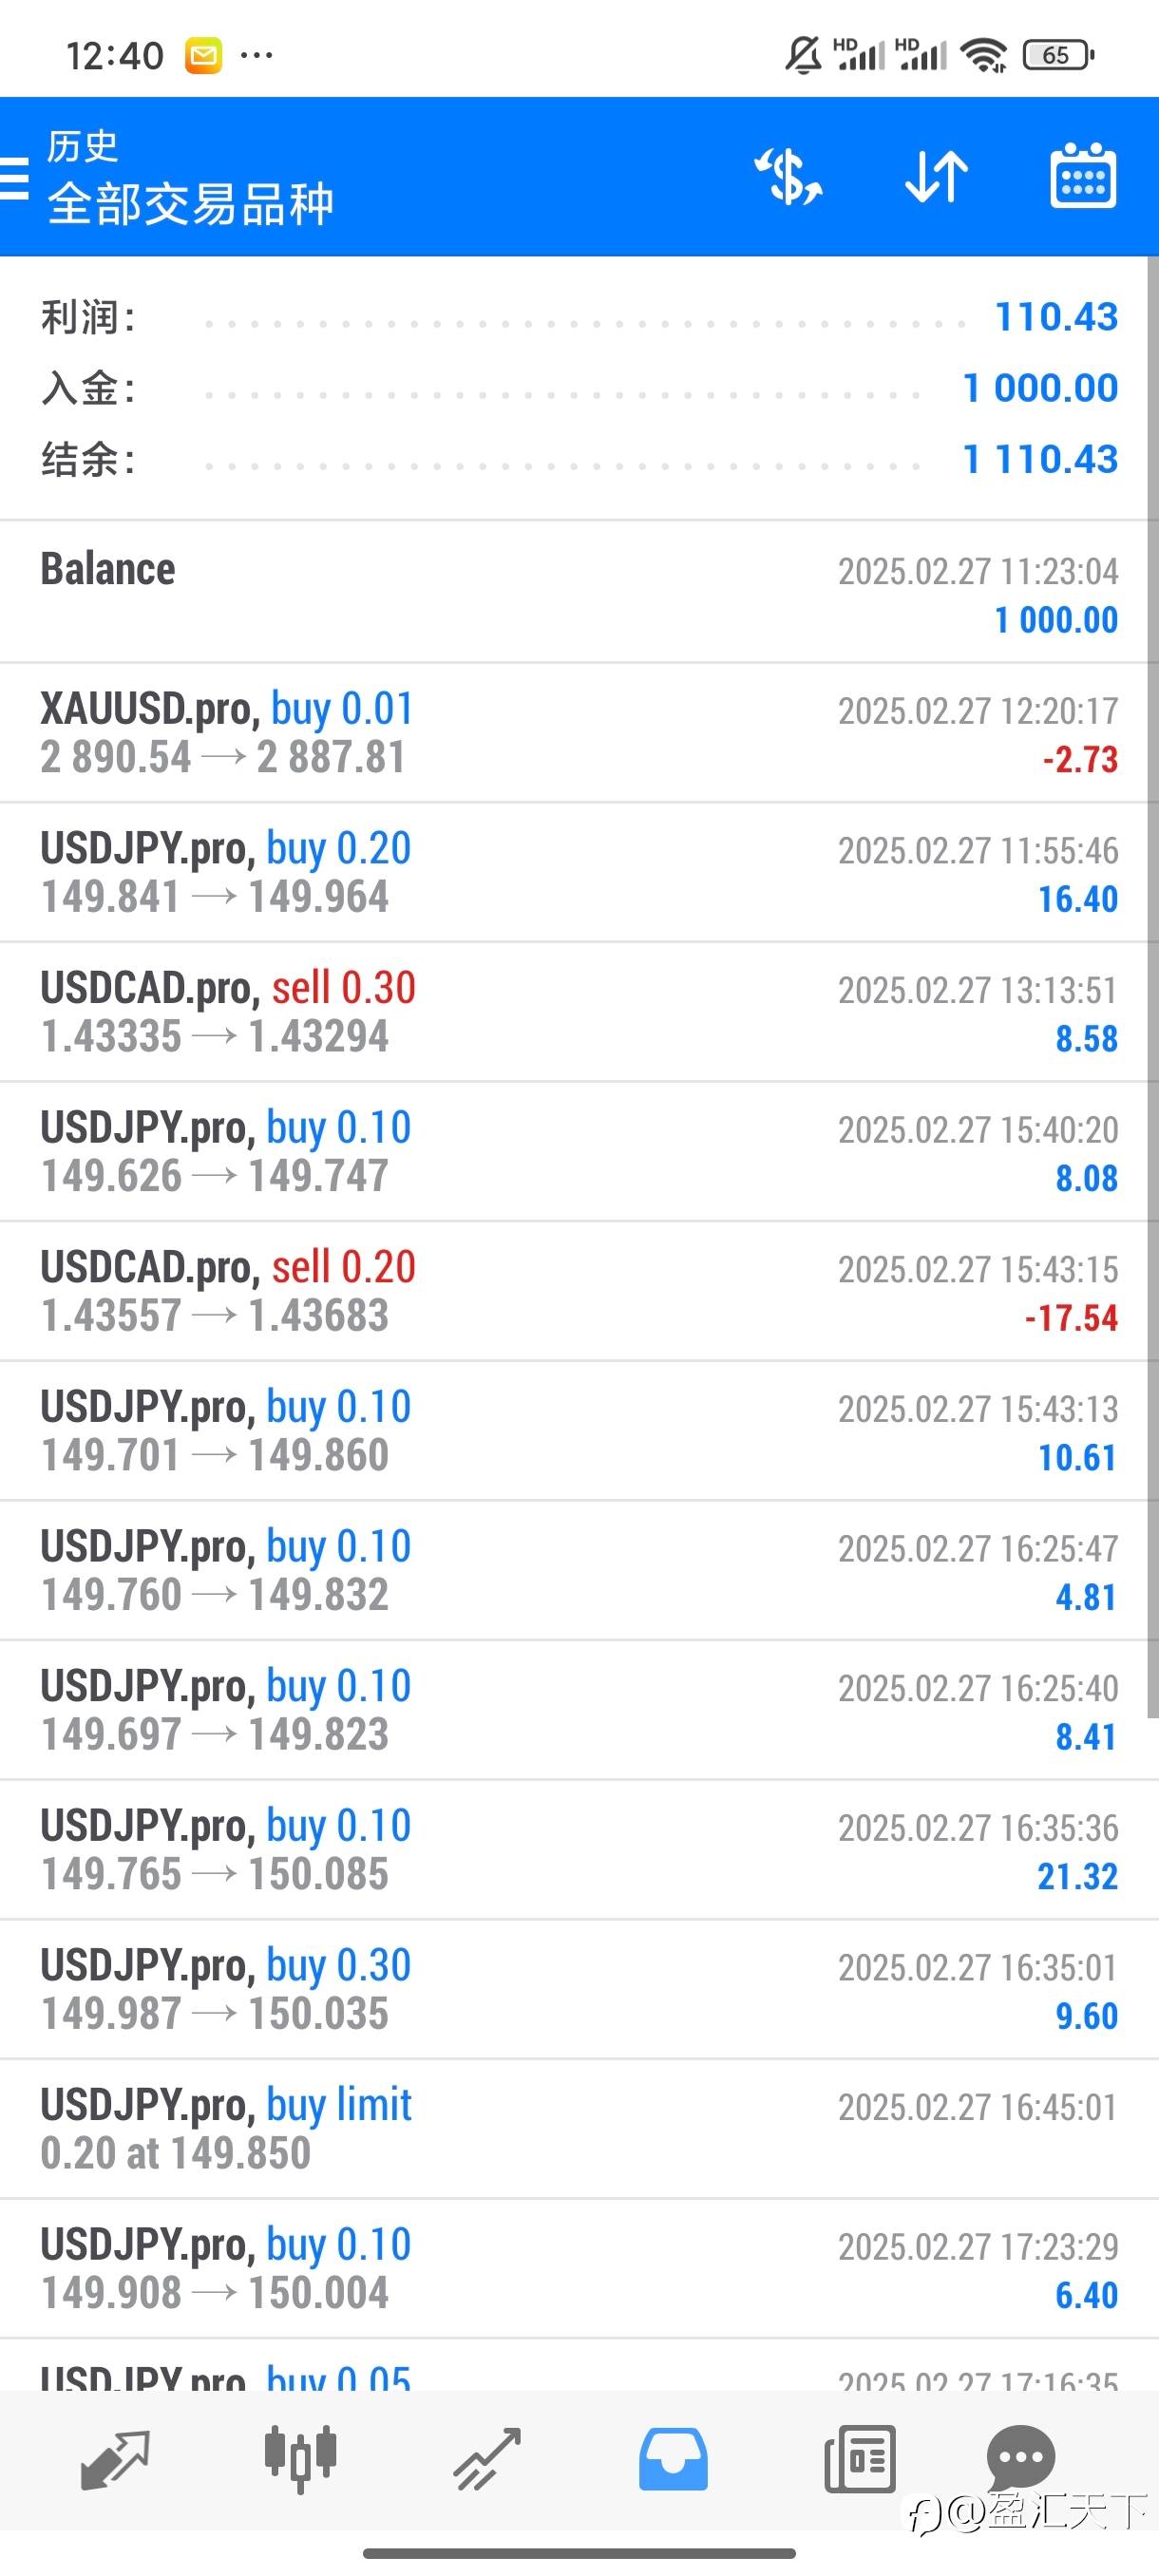Tap the history list scrollbar

click(1153, 1000)
